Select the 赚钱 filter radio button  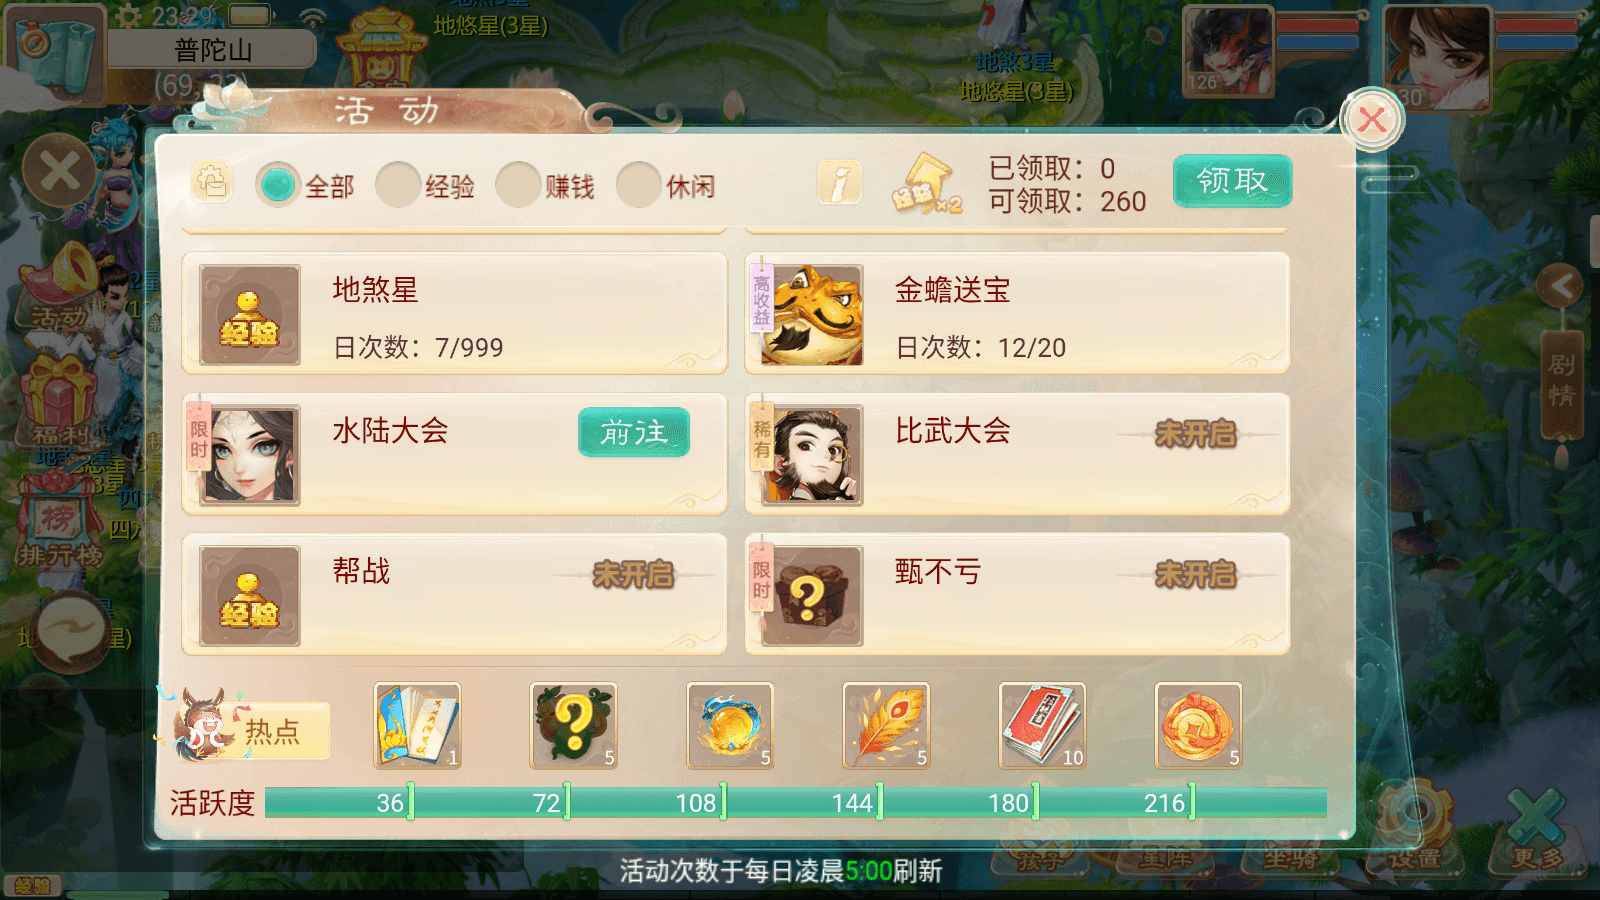pyautogui.click(x=518, y=185)
